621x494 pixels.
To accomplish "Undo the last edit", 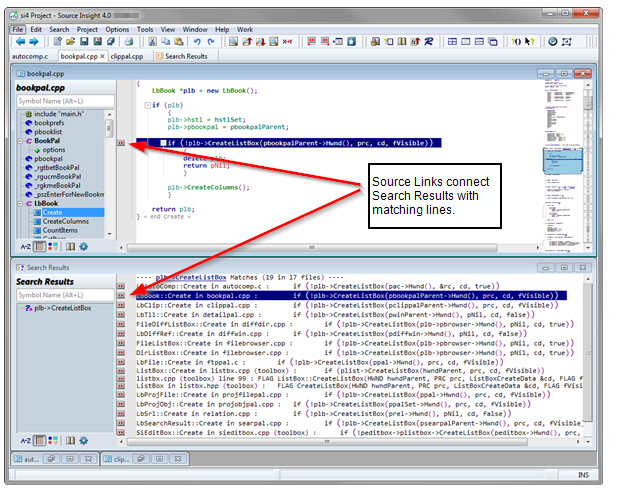I will coord(197,41).
